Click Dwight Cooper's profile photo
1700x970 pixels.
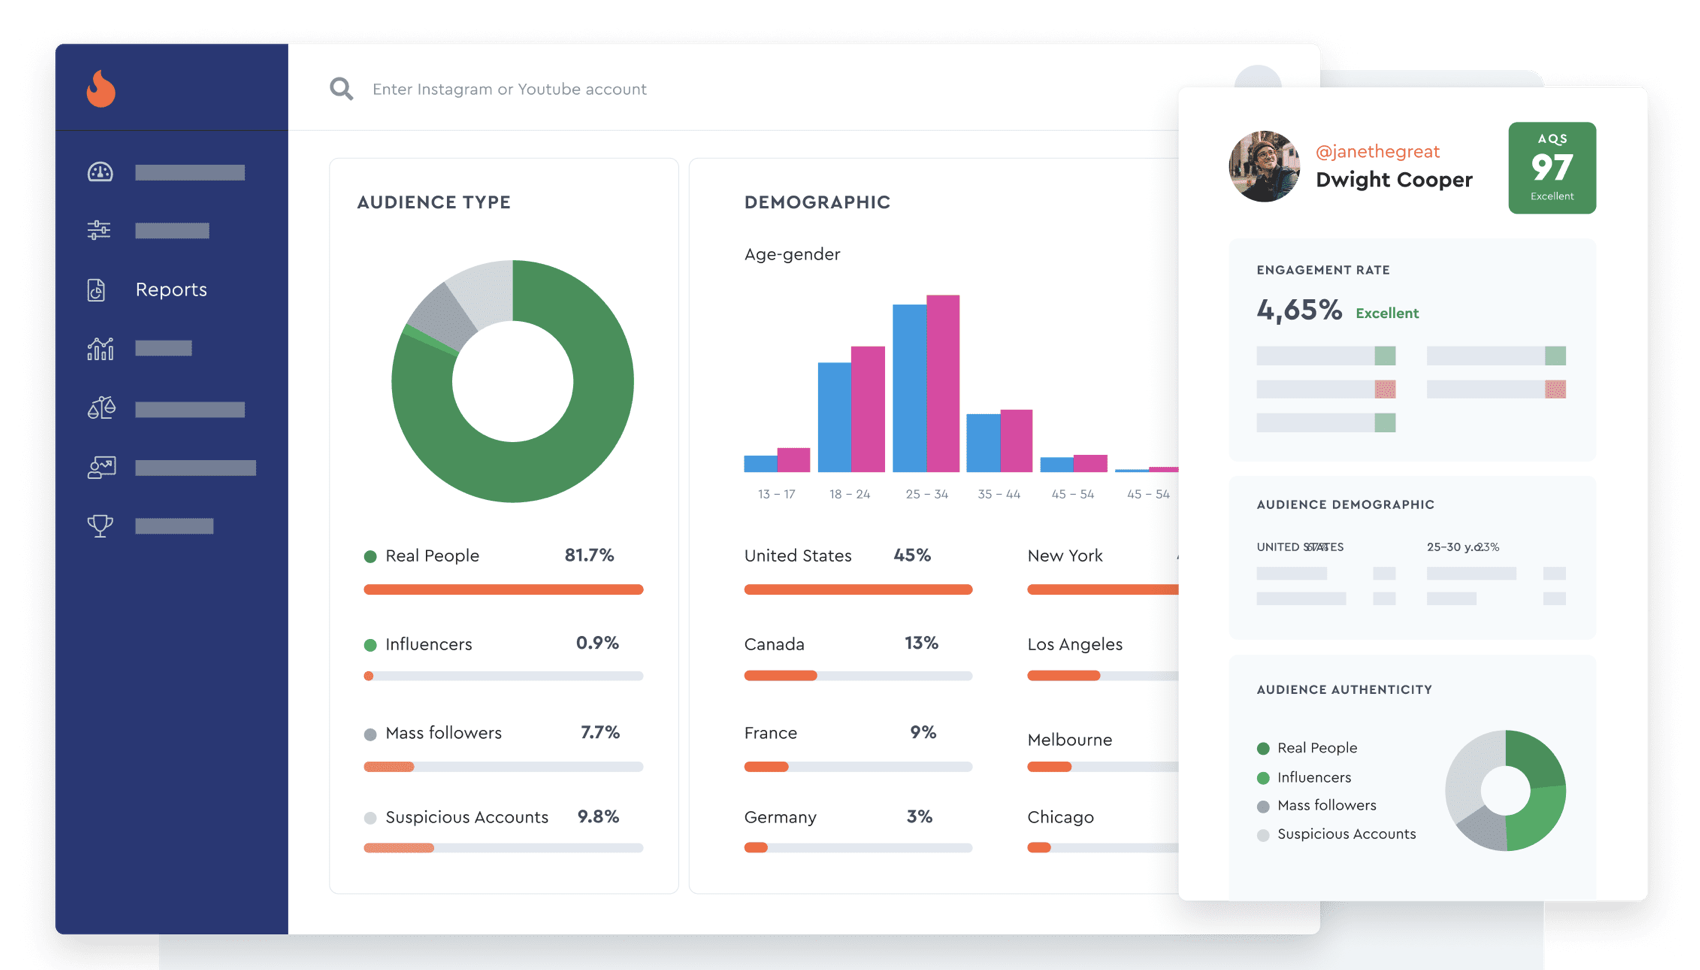(x=1264, y=166)
